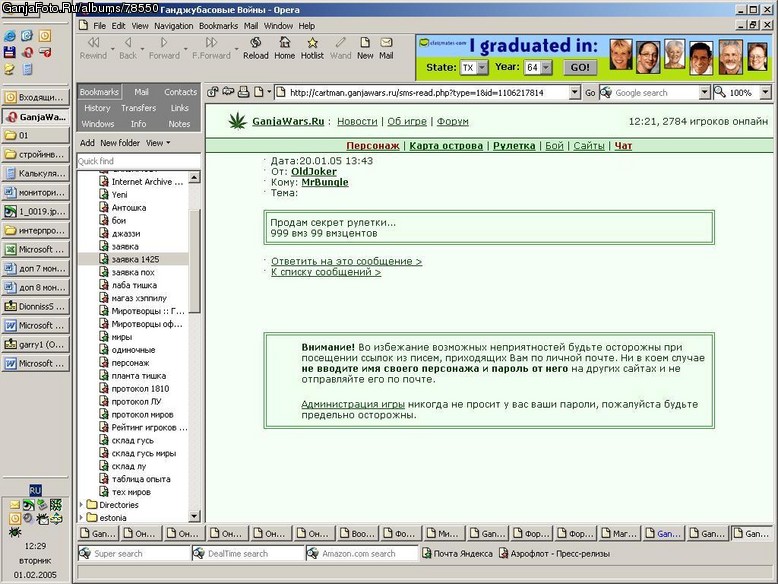Open Почта Яндекса bookmark
Screen dimensions: 778x584
point(457,553)
